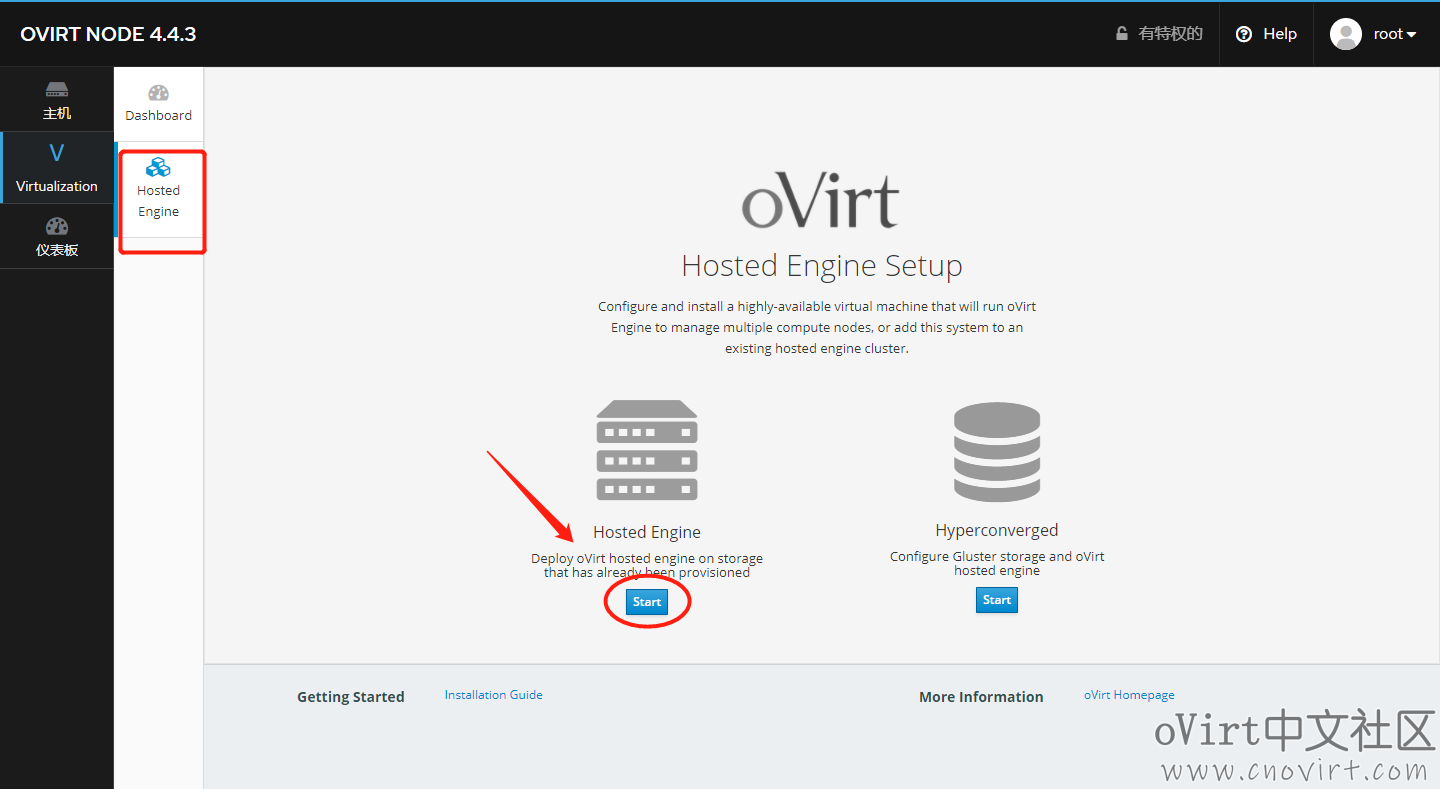This screenshot has width=1440, height=789.
Task: Click the Hosted Engine server rack graphic
Action: [647, 450]
